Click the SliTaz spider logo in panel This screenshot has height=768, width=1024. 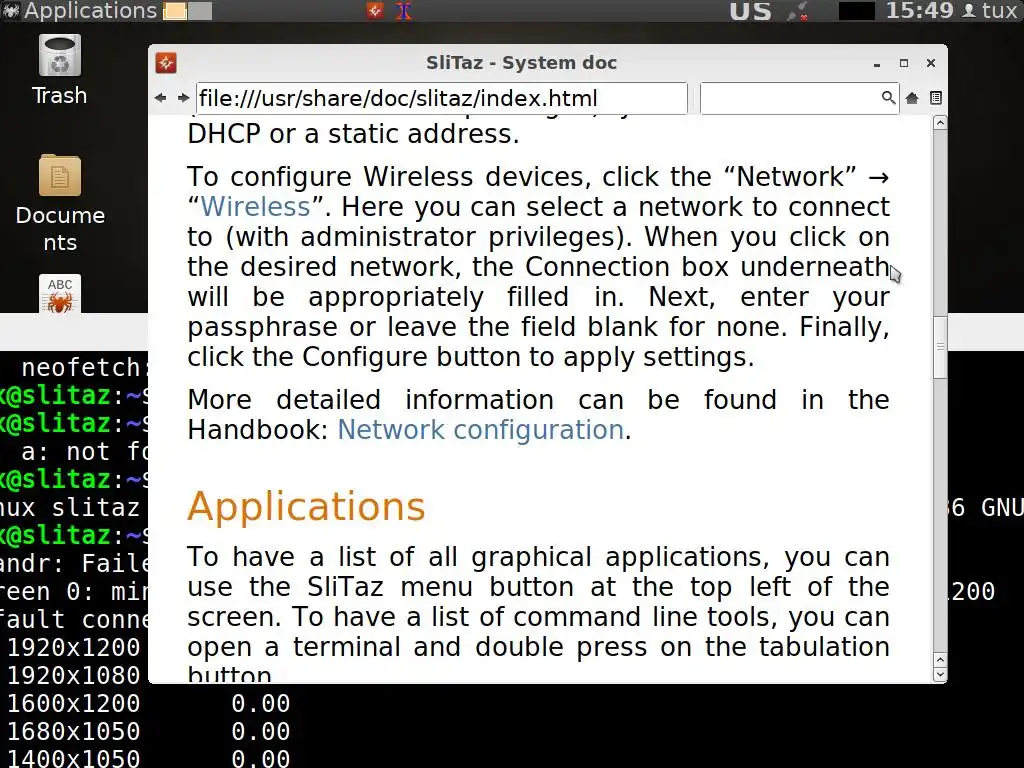(x=11, y=10)
